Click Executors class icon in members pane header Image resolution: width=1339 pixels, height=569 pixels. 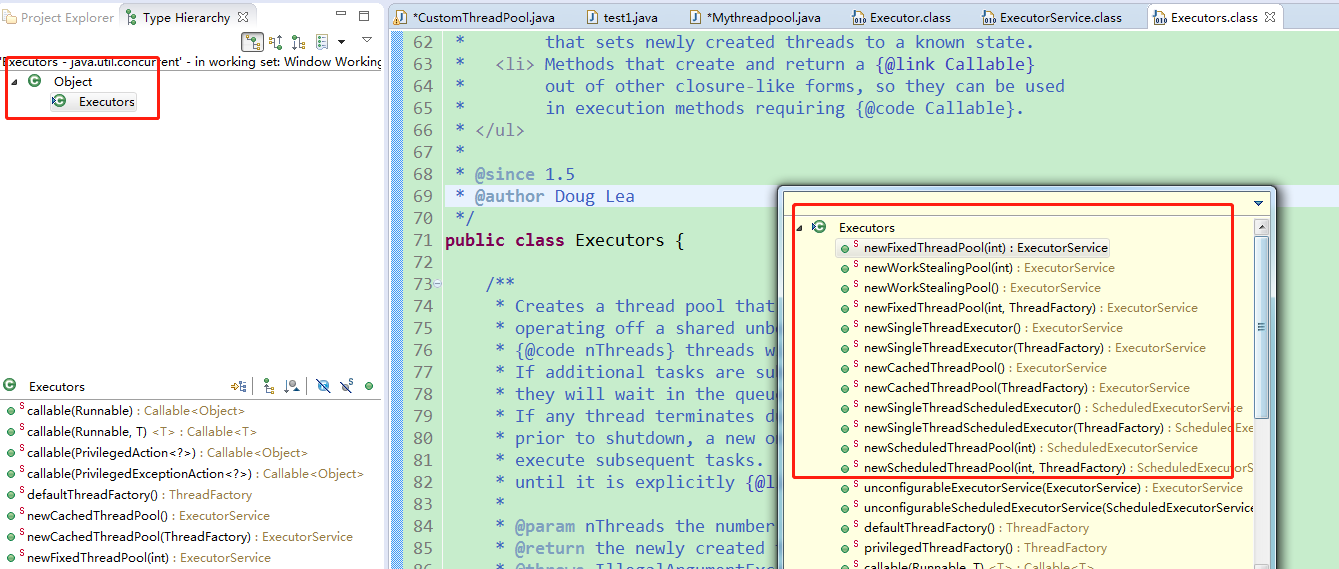[x=10, y=386]
